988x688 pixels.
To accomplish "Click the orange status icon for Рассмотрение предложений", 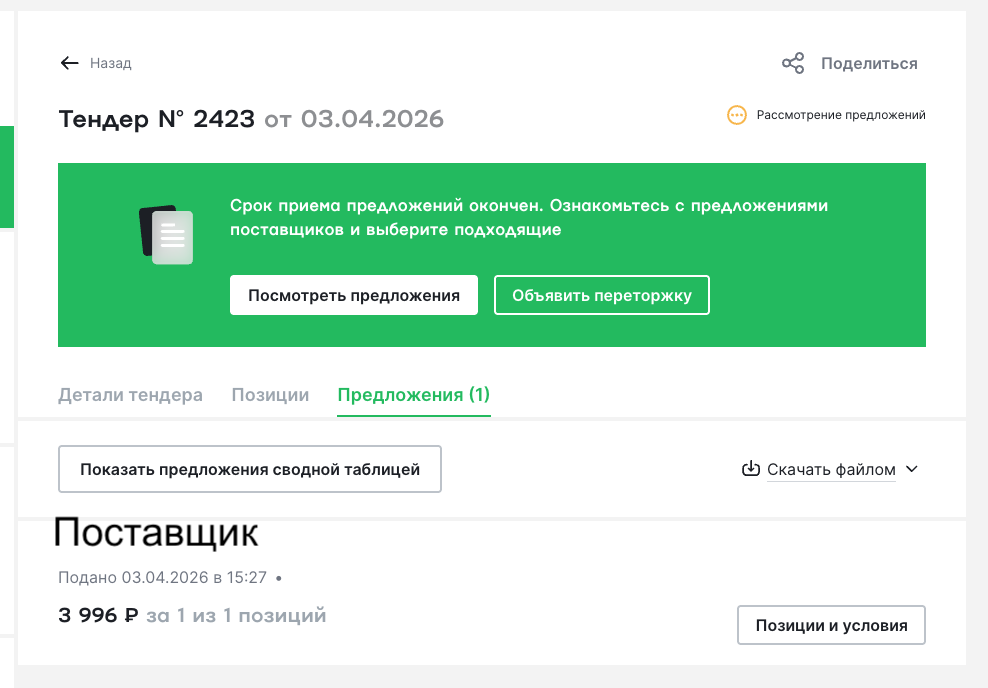I will coord(737,115).
